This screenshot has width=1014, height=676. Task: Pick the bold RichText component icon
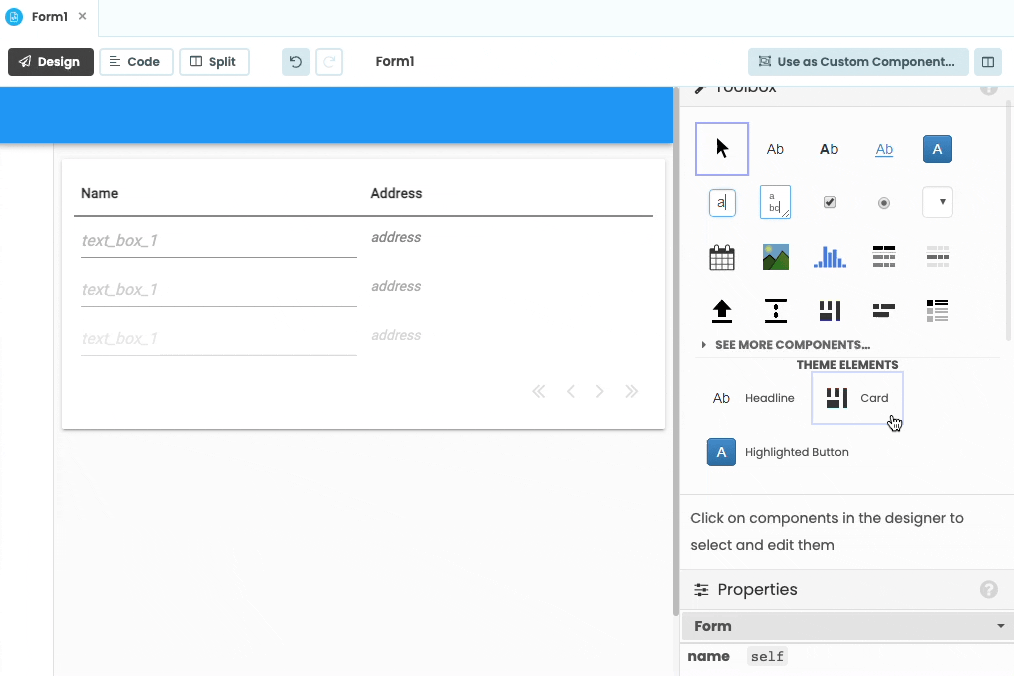829,149
